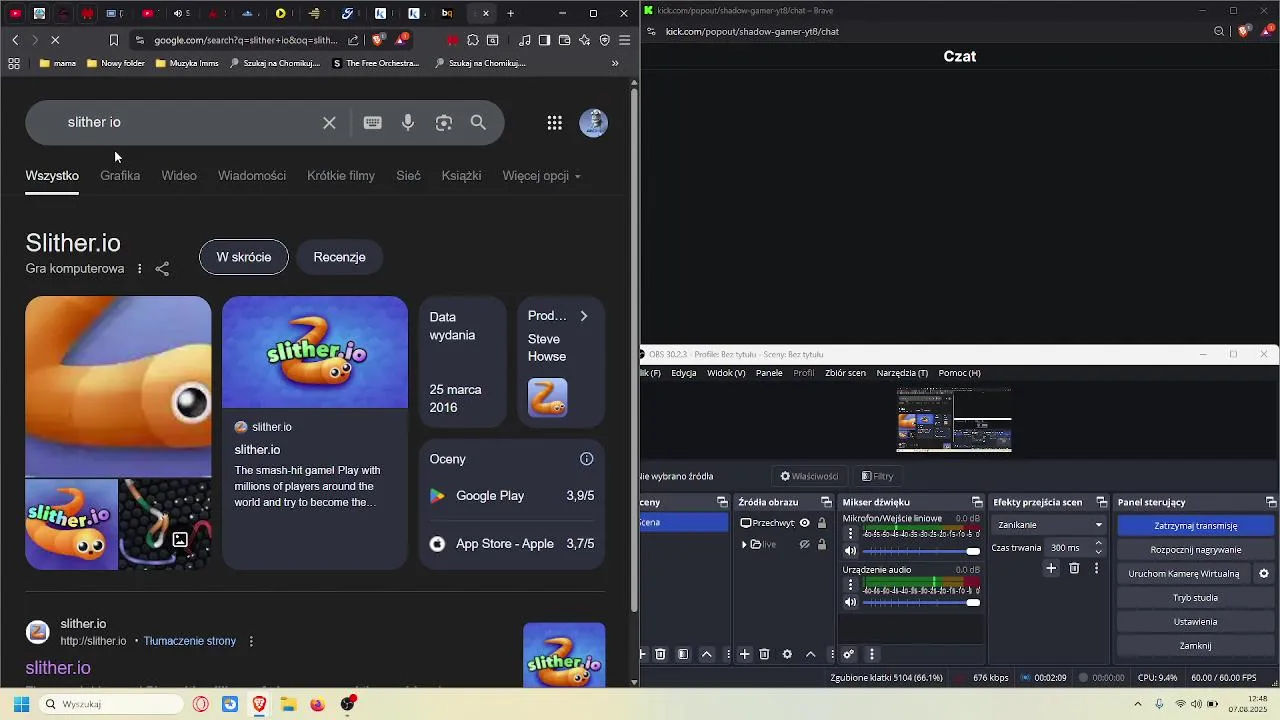Open Google account avatar
Image resolution: width=1280 pixels, height=720 pixels.
(x=593, y=123)
